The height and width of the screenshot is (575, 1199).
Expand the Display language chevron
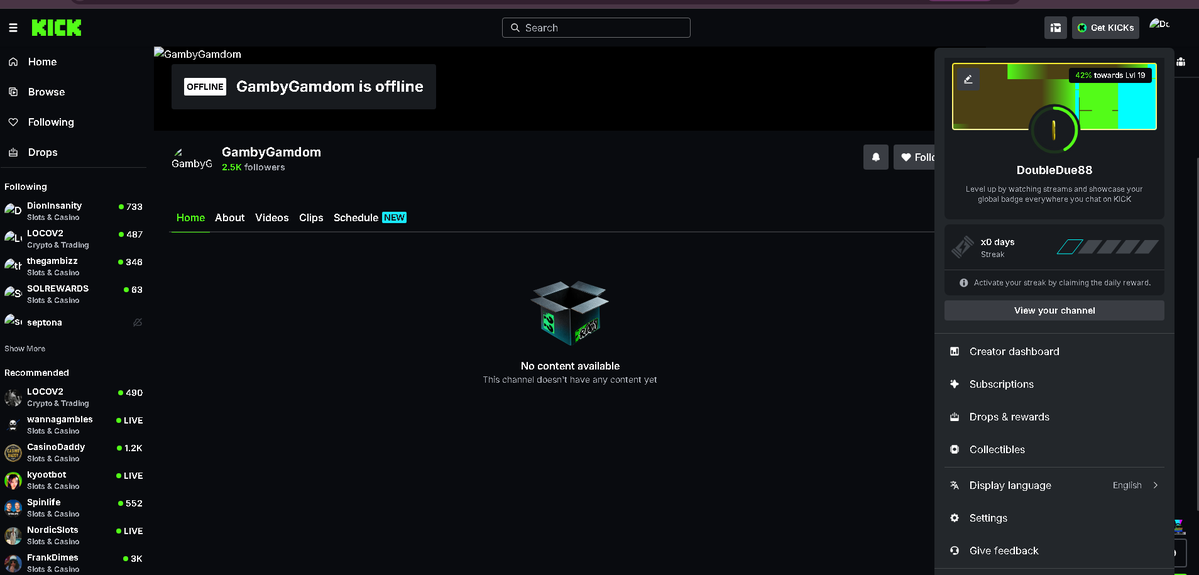tap(1155, 486)
